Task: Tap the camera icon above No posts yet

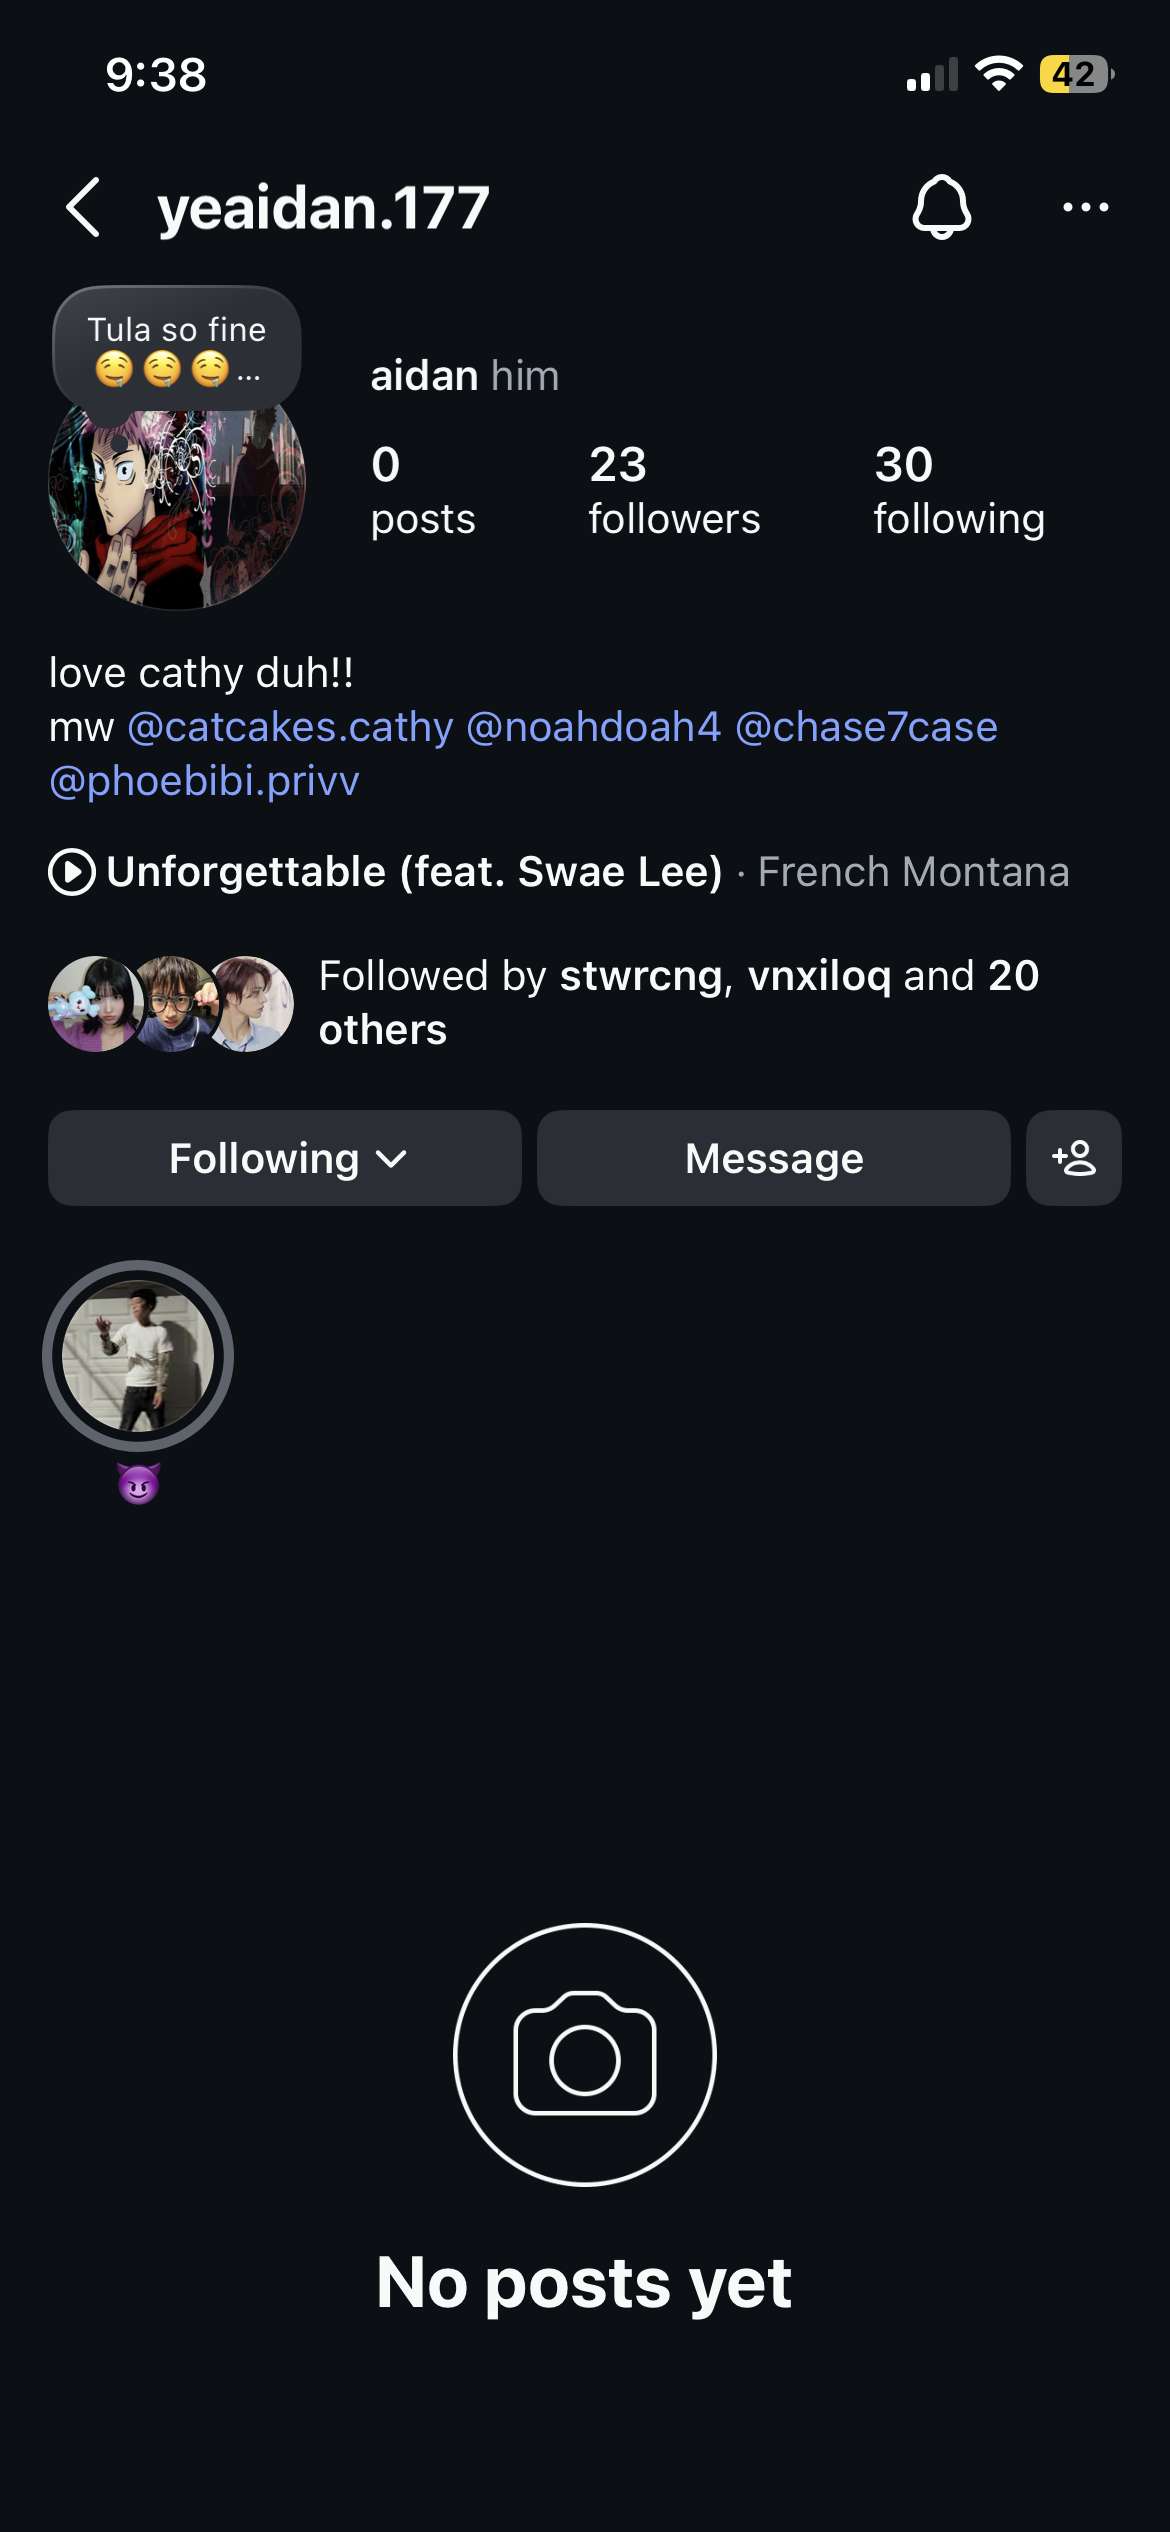Action: click(x=585, y=2054)
